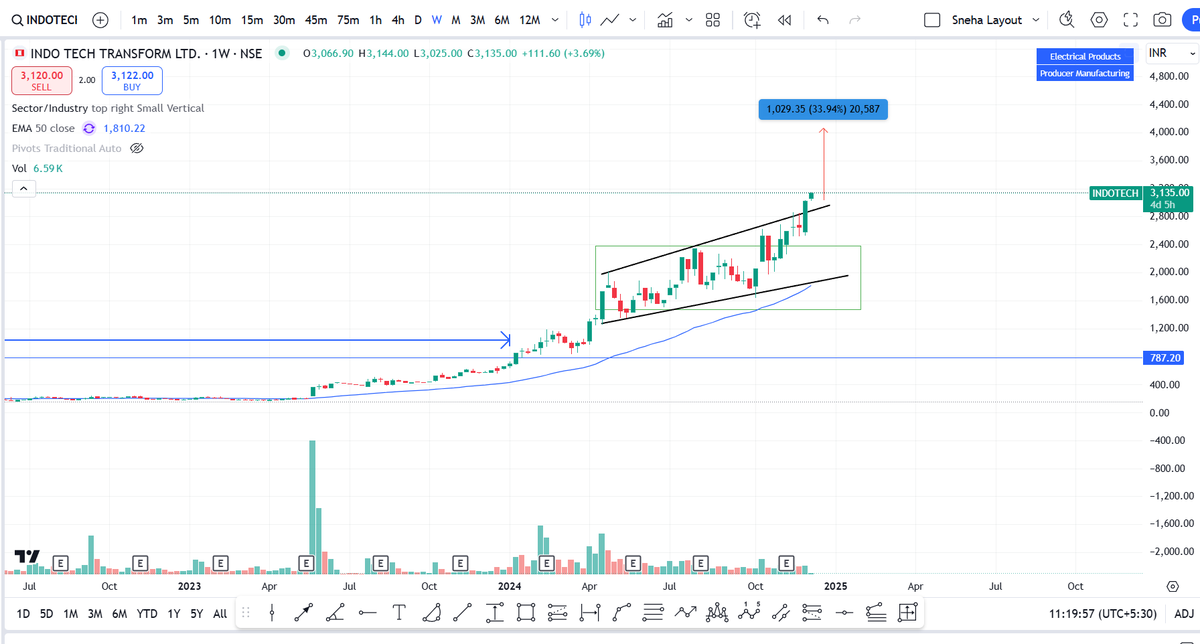Set date range to 5Y

(197, 613)
